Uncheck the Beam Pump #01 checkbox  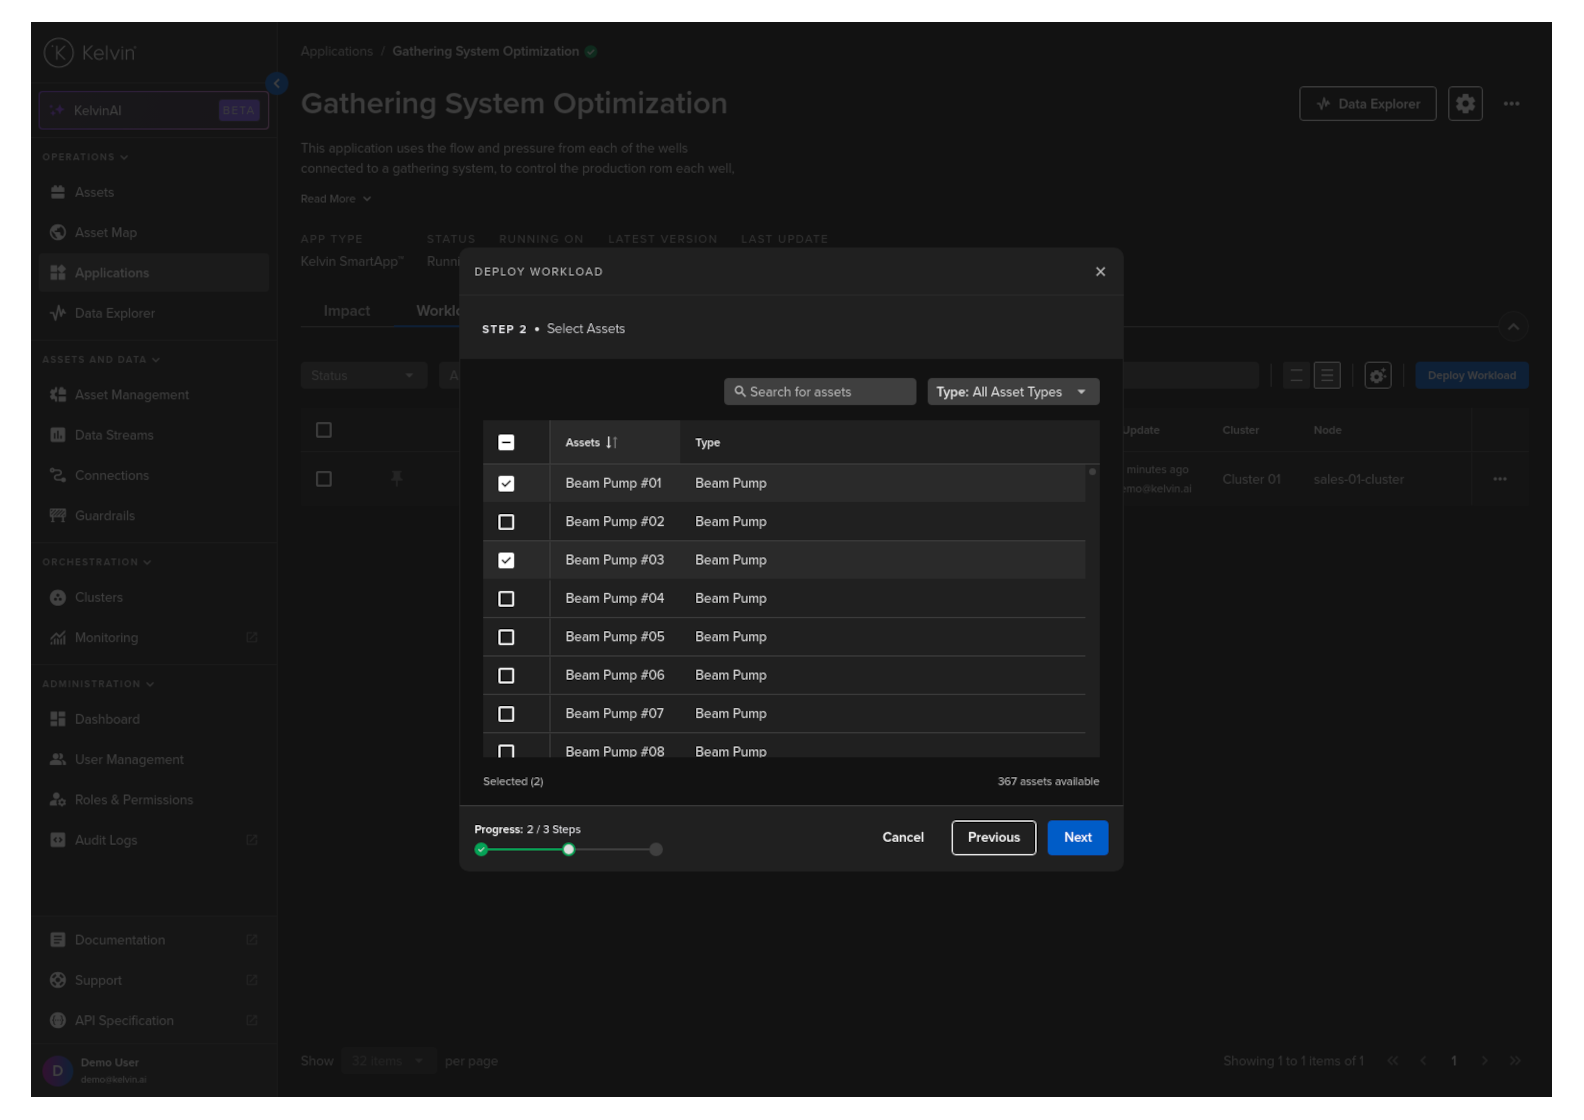506,484
